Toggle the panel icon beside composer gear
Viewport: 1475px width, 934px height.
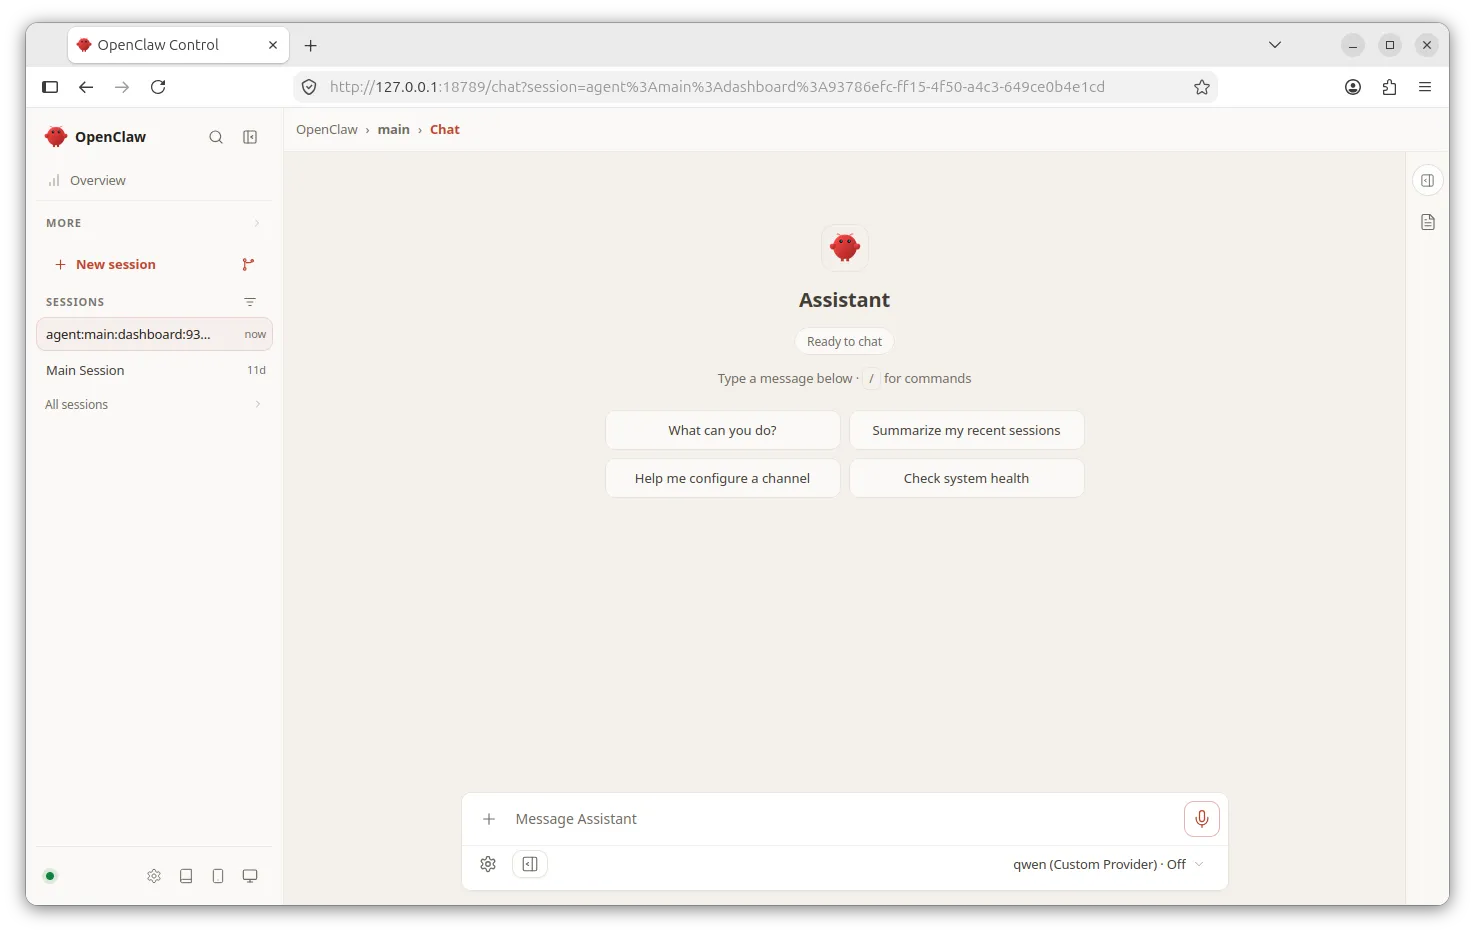[530, 864]
